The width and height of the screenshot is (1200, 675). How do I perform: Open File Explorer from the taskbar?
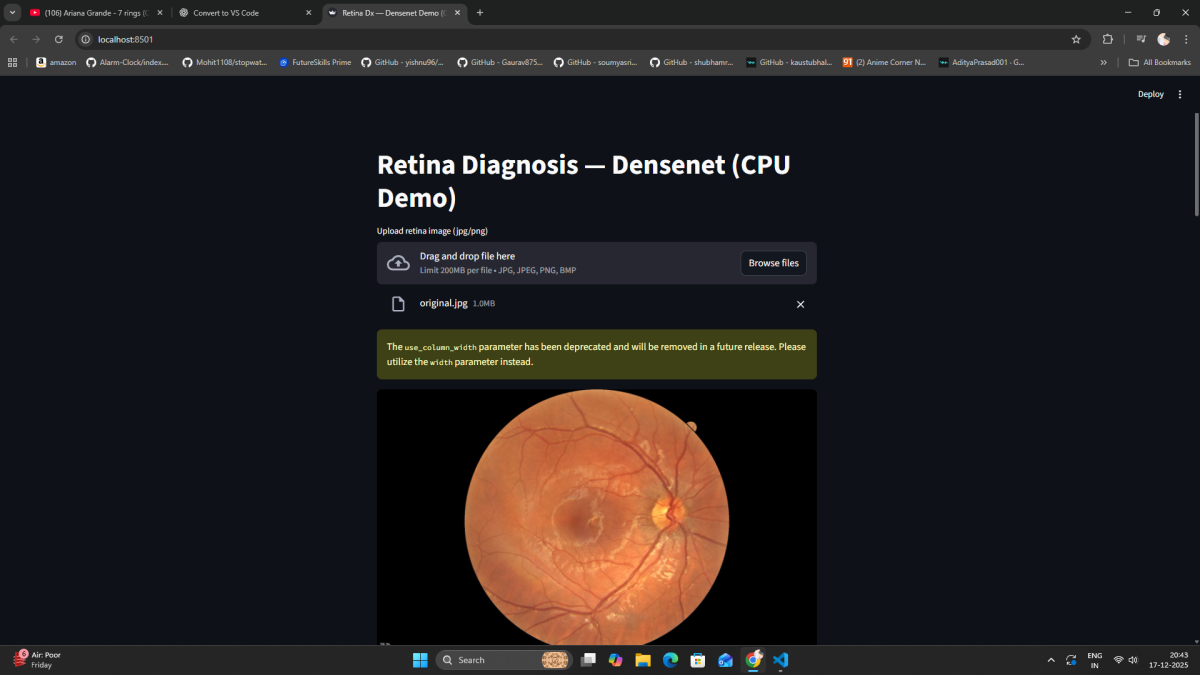pos(643,660)
